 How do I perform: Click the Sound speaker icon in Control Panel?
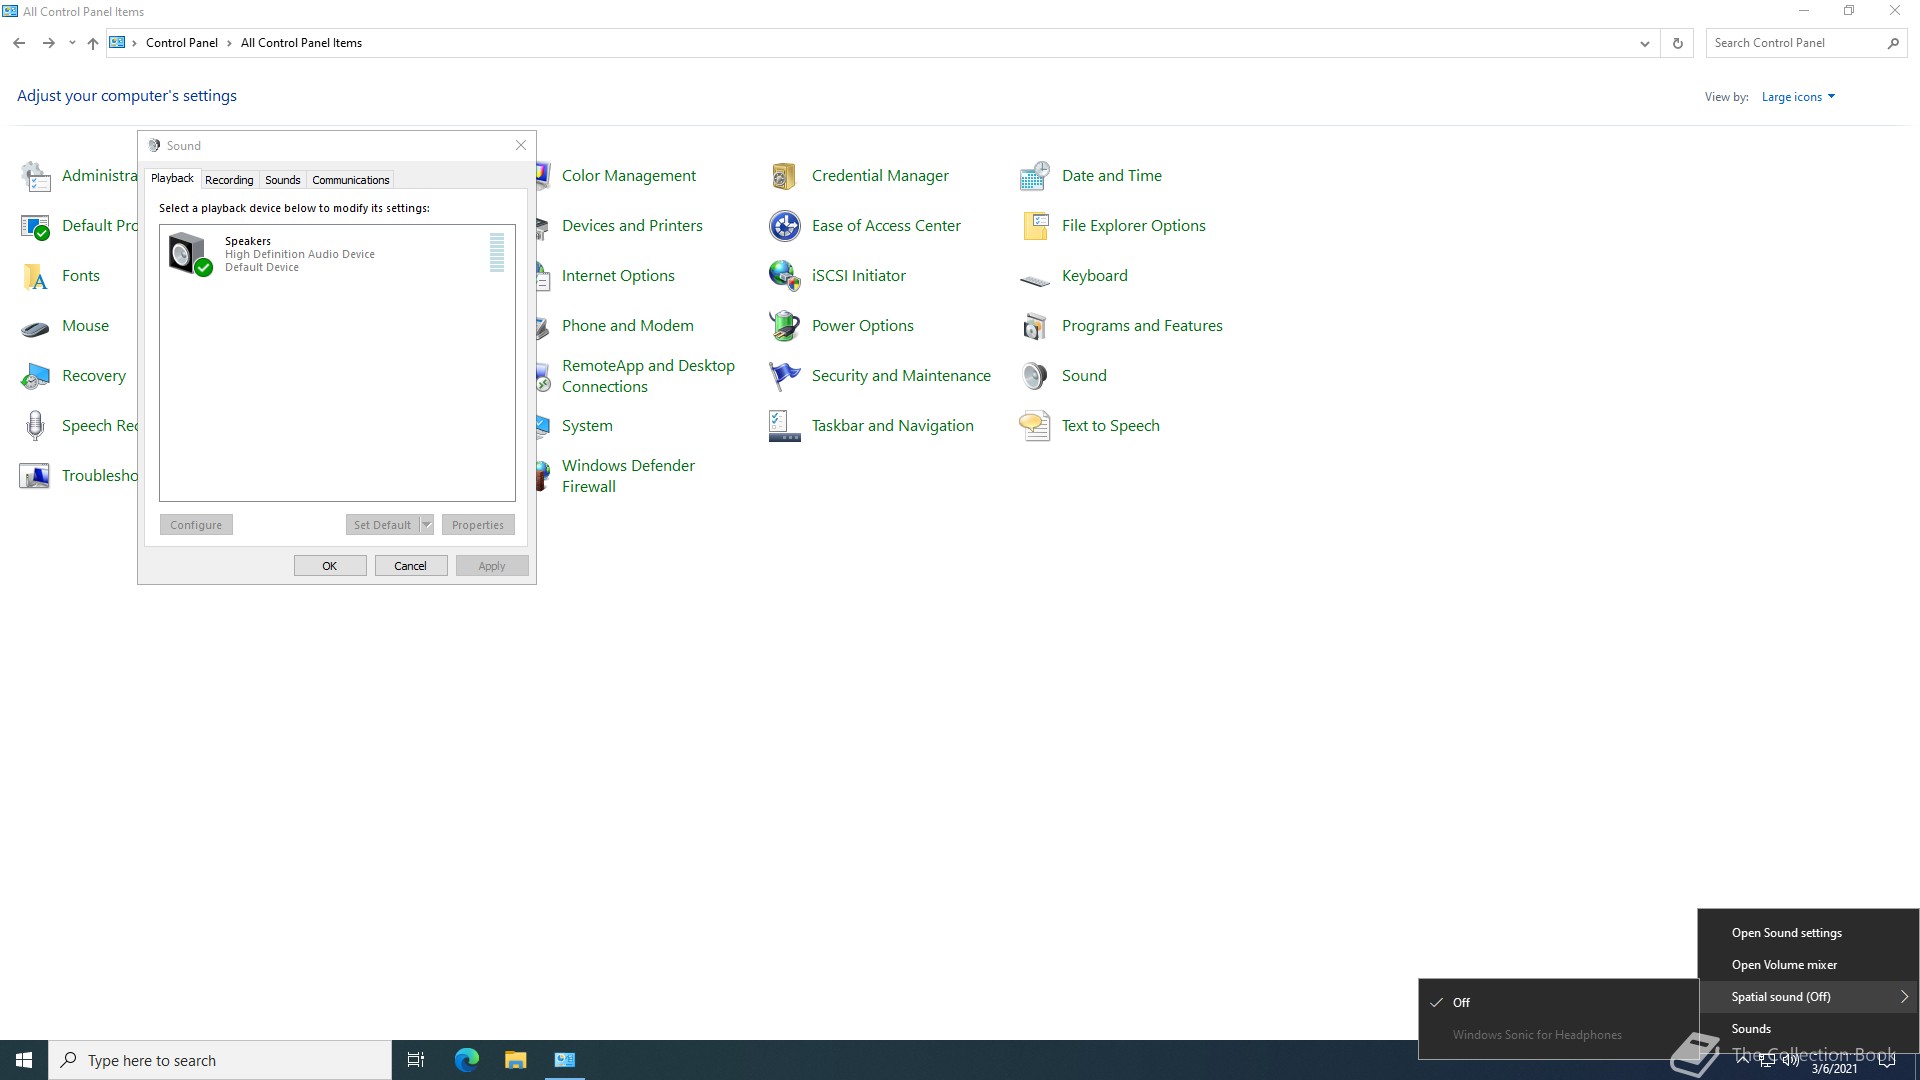[1034, 376]
